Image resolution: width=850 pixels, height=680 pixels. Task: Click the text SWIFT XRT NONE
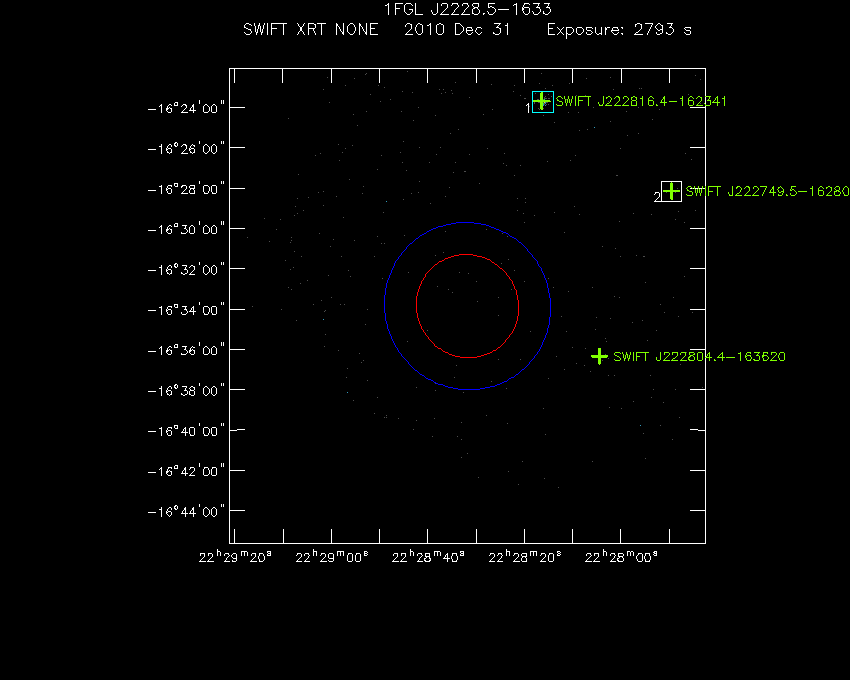coord(311,29)
